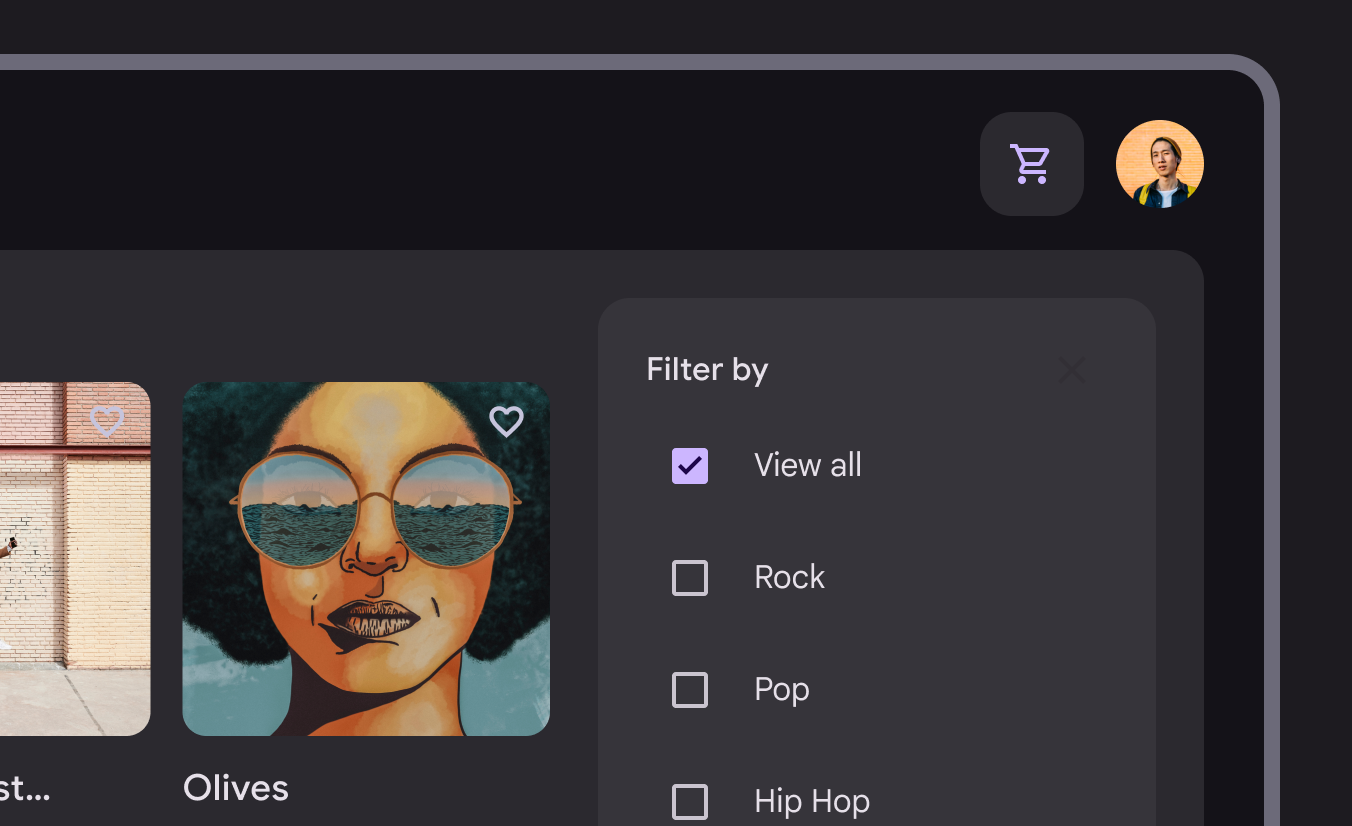Close the Filter by panel
1352x826 pixels.
1072,370
